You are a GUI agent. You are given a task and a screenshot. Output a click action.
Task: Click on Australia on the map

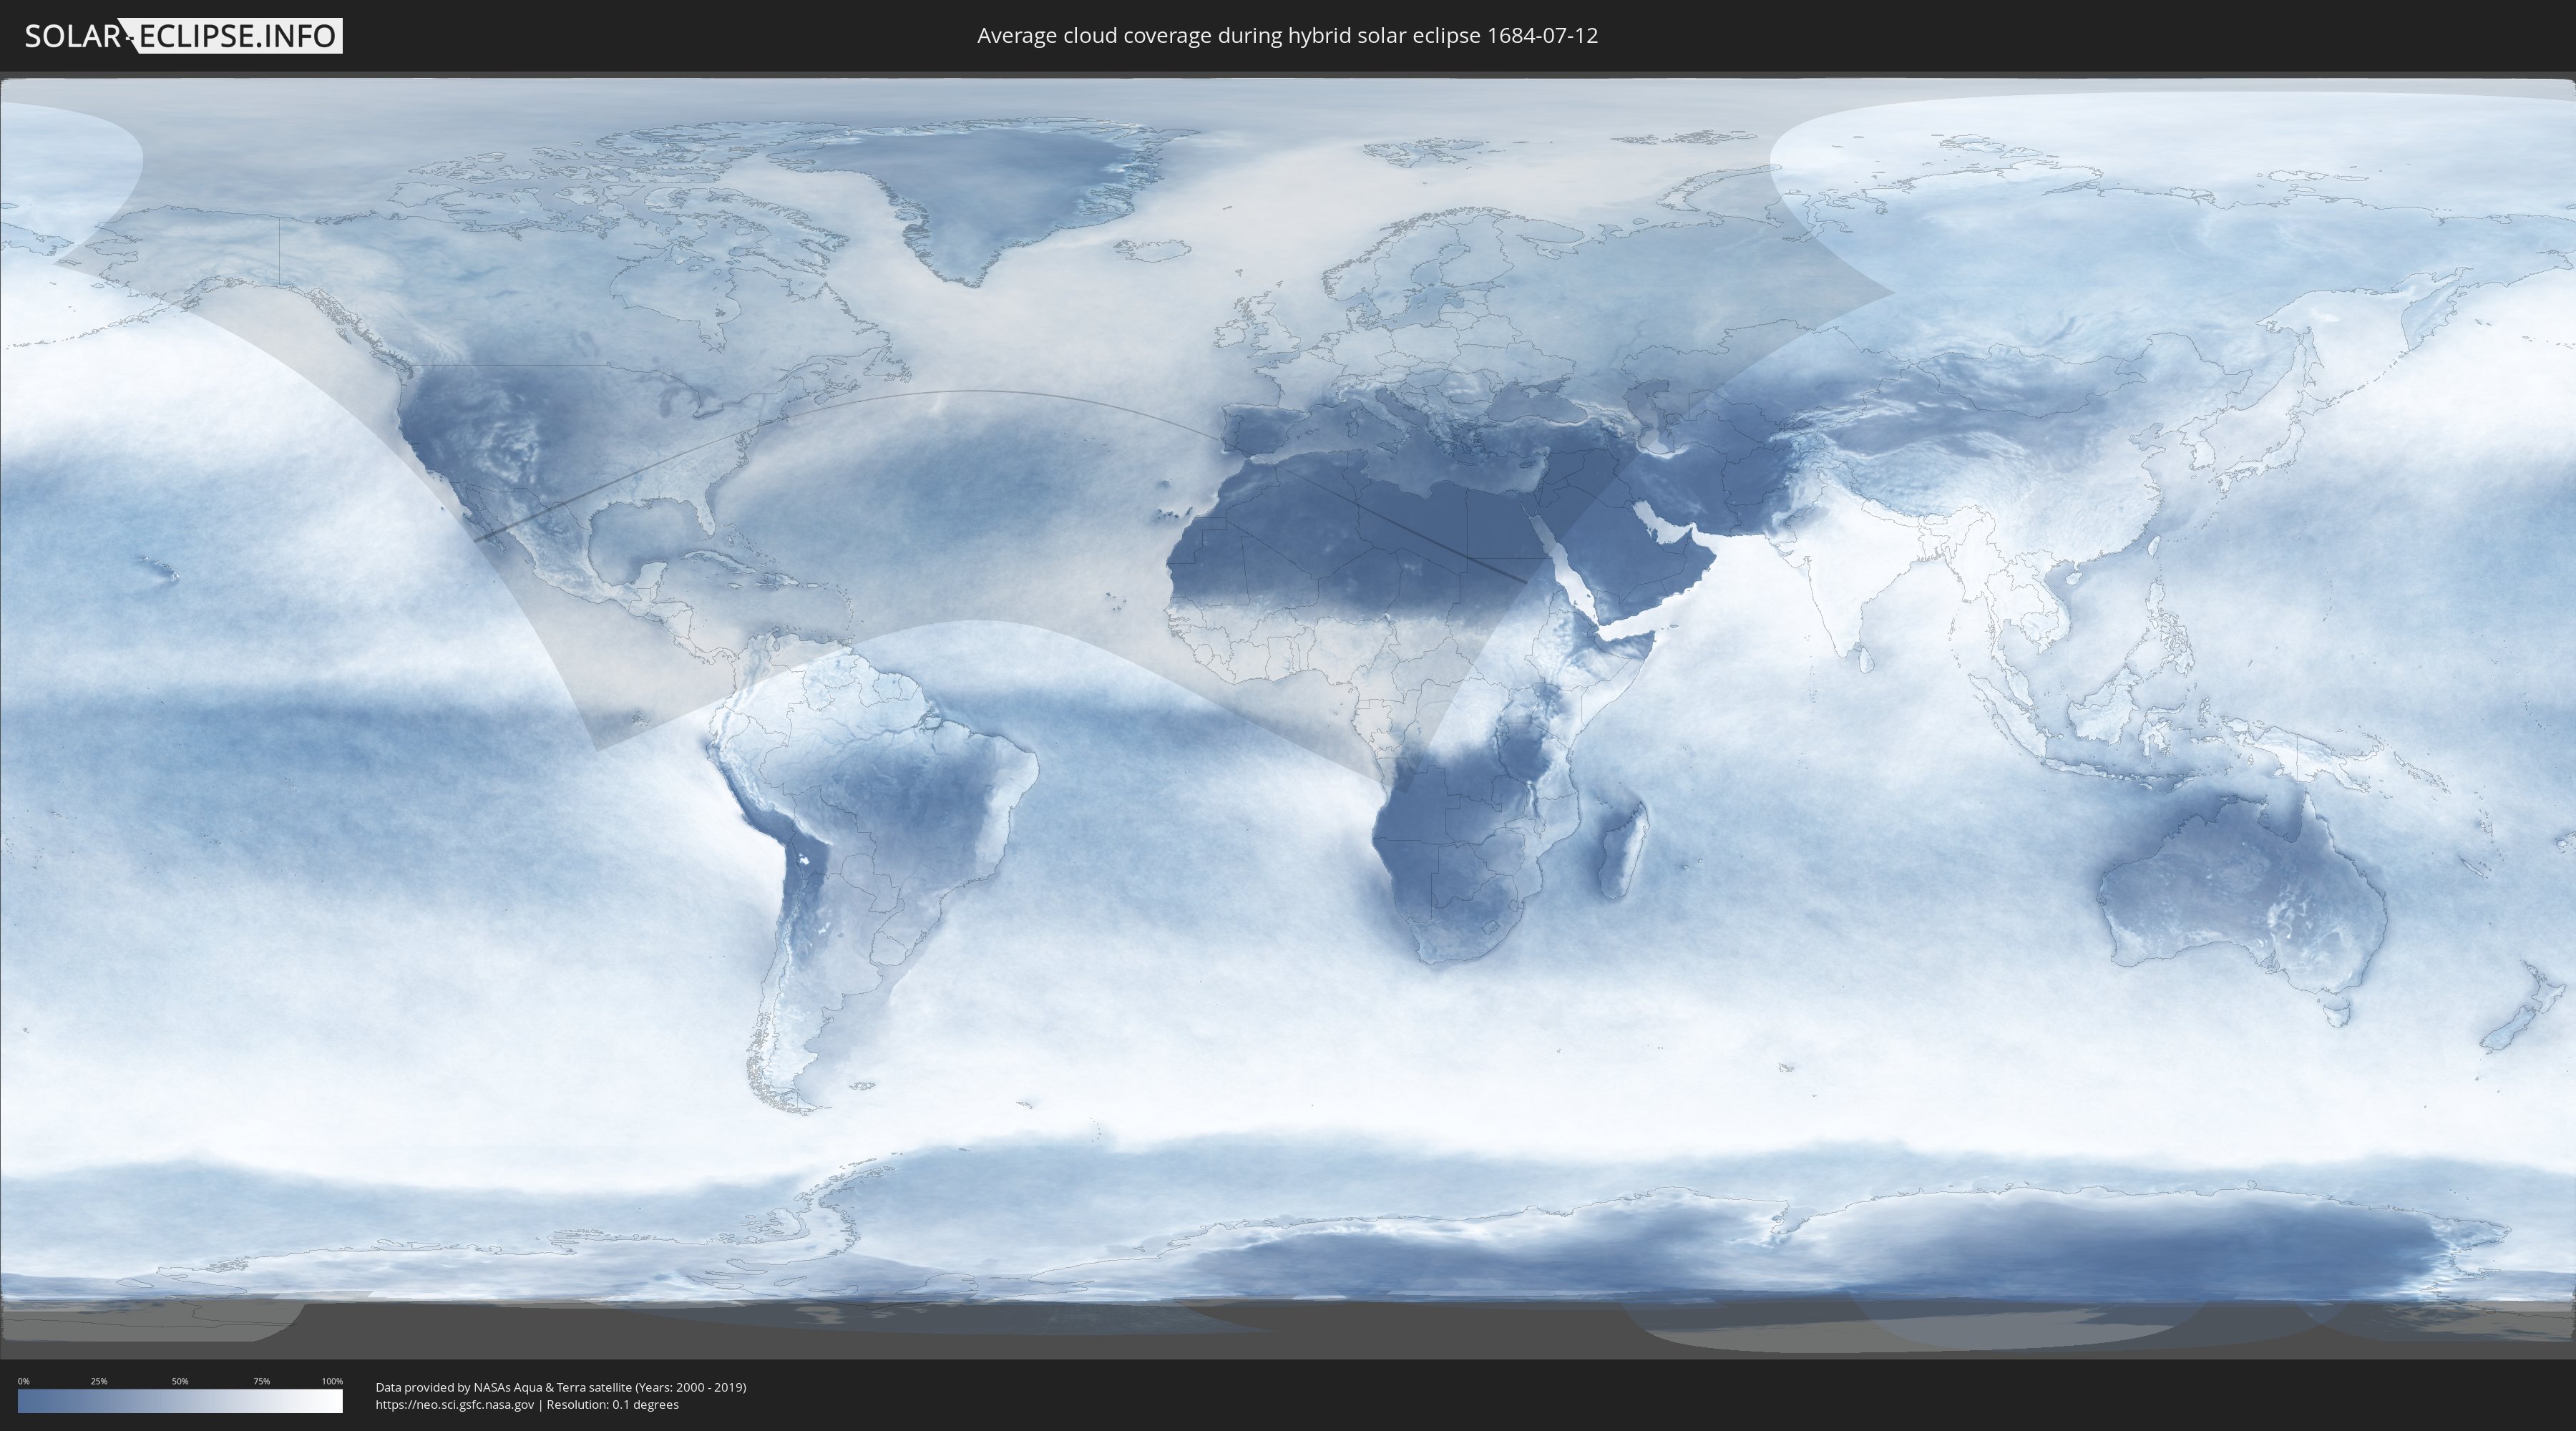[2240, 890]
